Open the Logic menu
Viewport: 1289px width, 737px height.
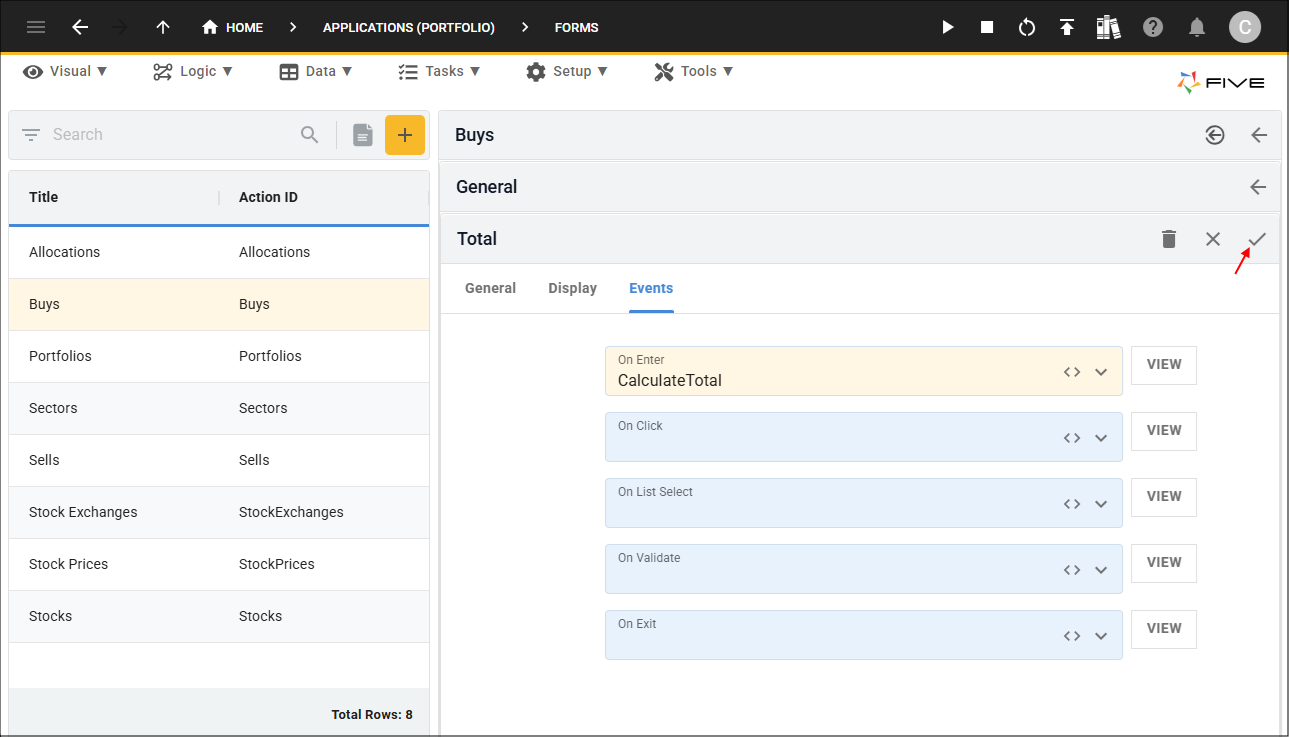tap(193, 71)
